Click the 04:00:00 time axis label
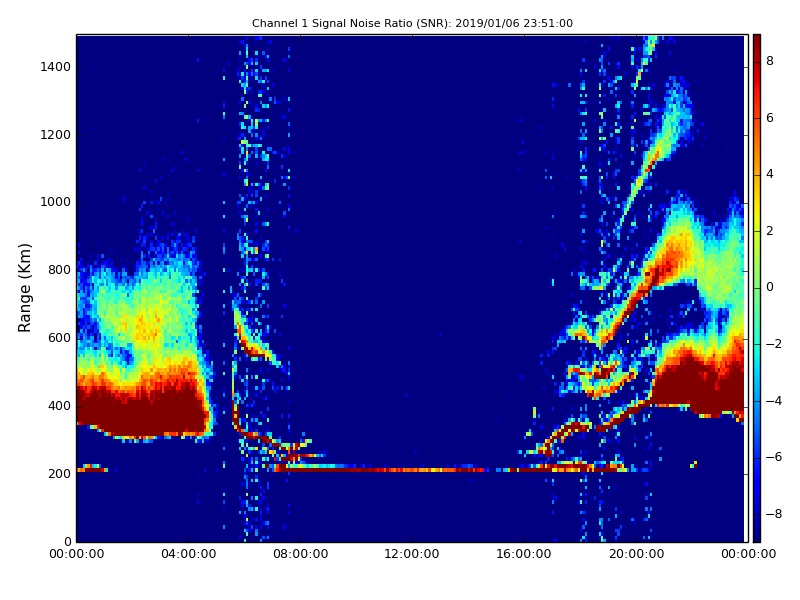The height and width of the screenshot is (600, 800). coord(189,554)
